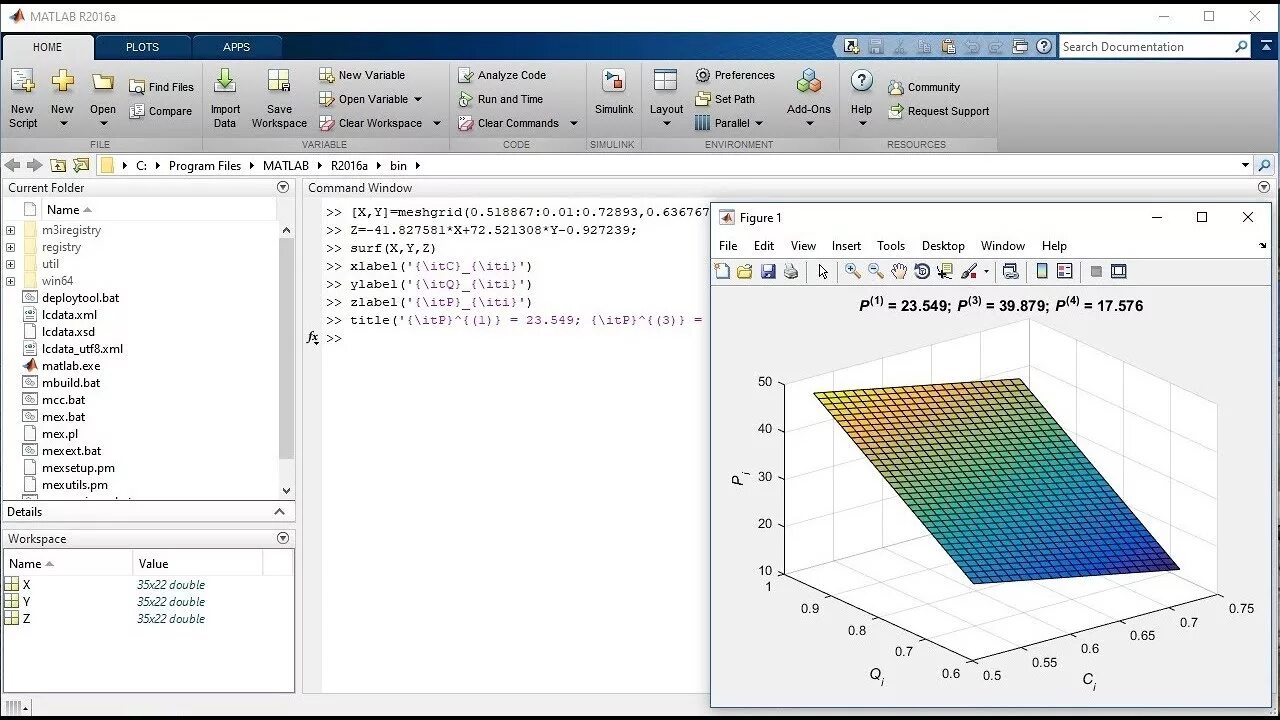Open the Desktop menu in Figure 1
Screen dimensions: 1280x720
click(x=943, y=246)
